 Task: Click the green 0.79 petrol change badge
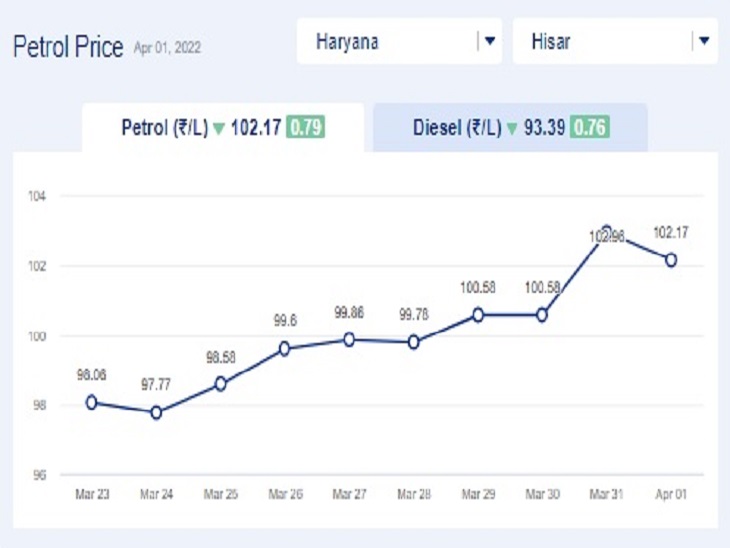[x=305, y=128]
